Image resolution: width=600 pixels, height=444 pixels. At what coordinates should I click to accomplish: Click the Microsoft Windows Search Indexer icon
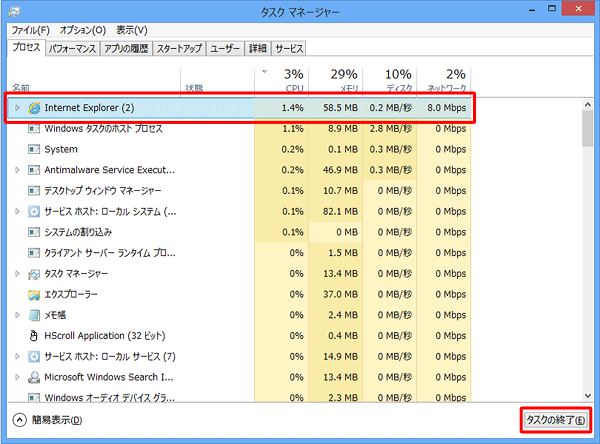[34, 377]
